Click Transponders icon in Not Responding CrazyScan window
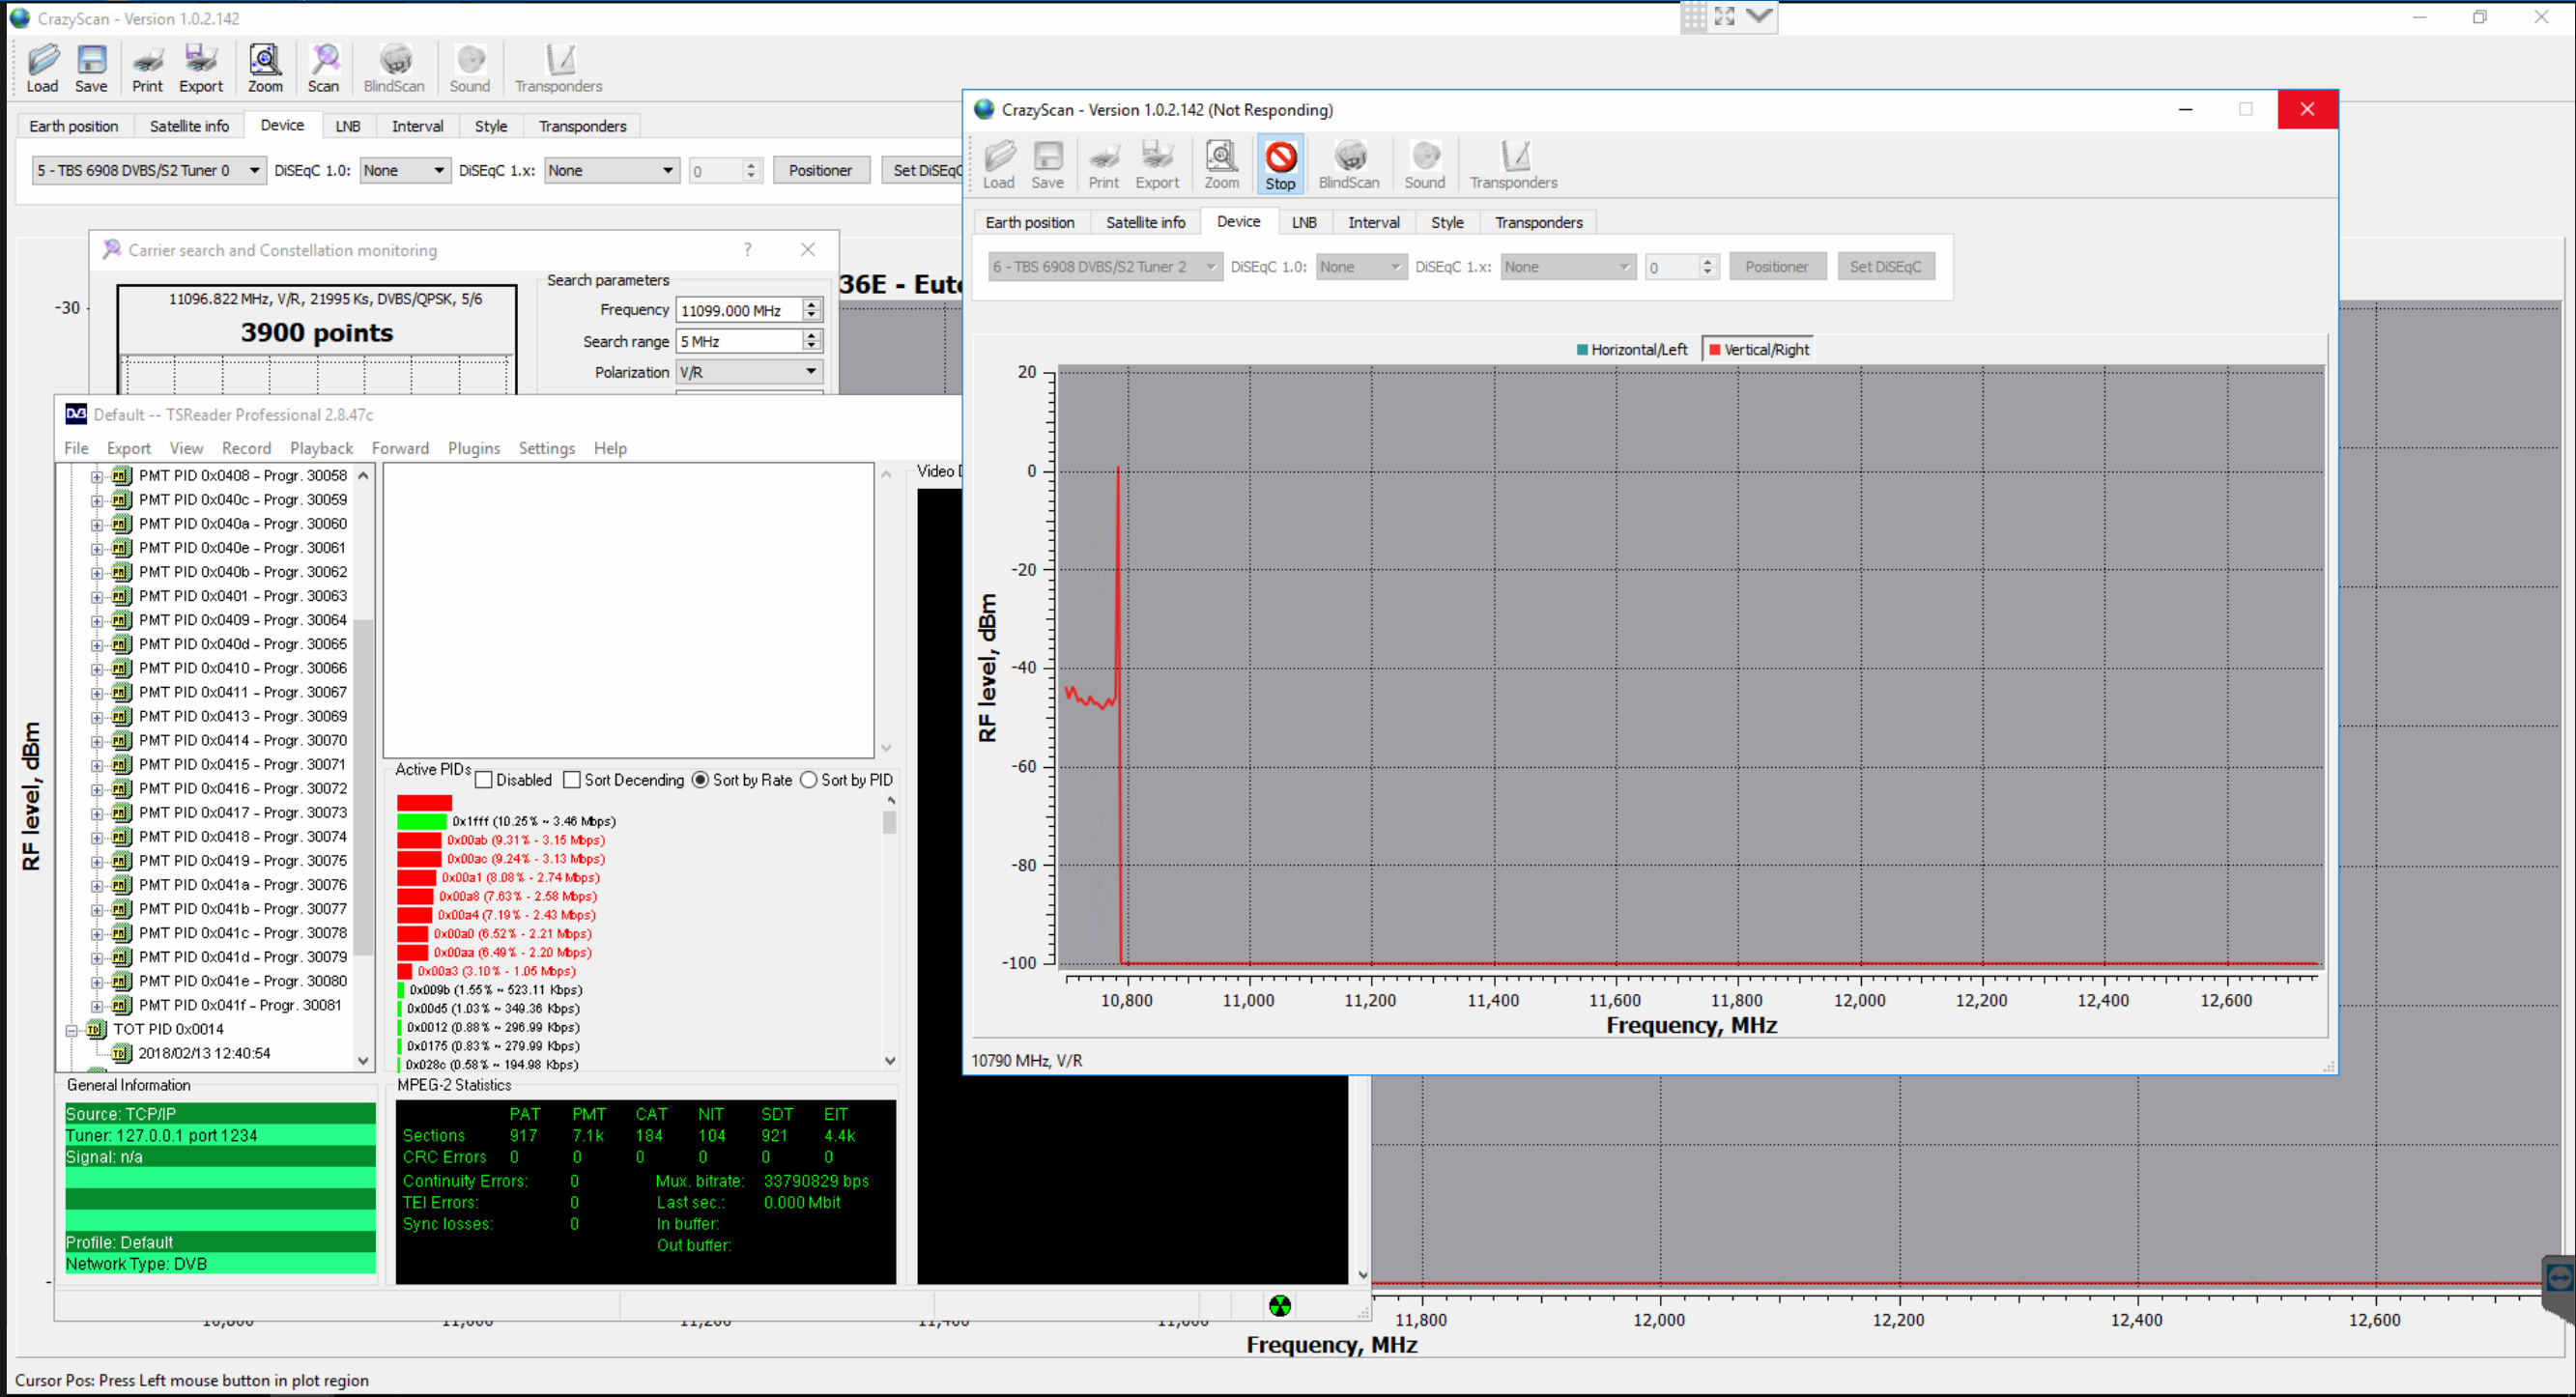The image size is (2576, 1397). click(x=1513, y=165)
